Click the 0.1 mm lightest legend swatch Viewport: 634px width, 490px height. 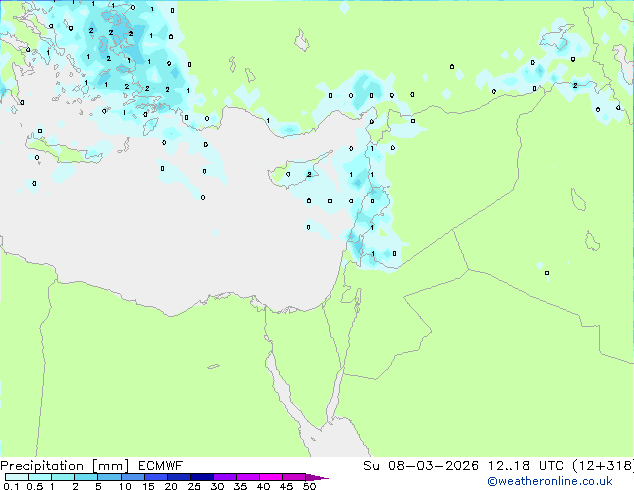(x=17, y=477)
